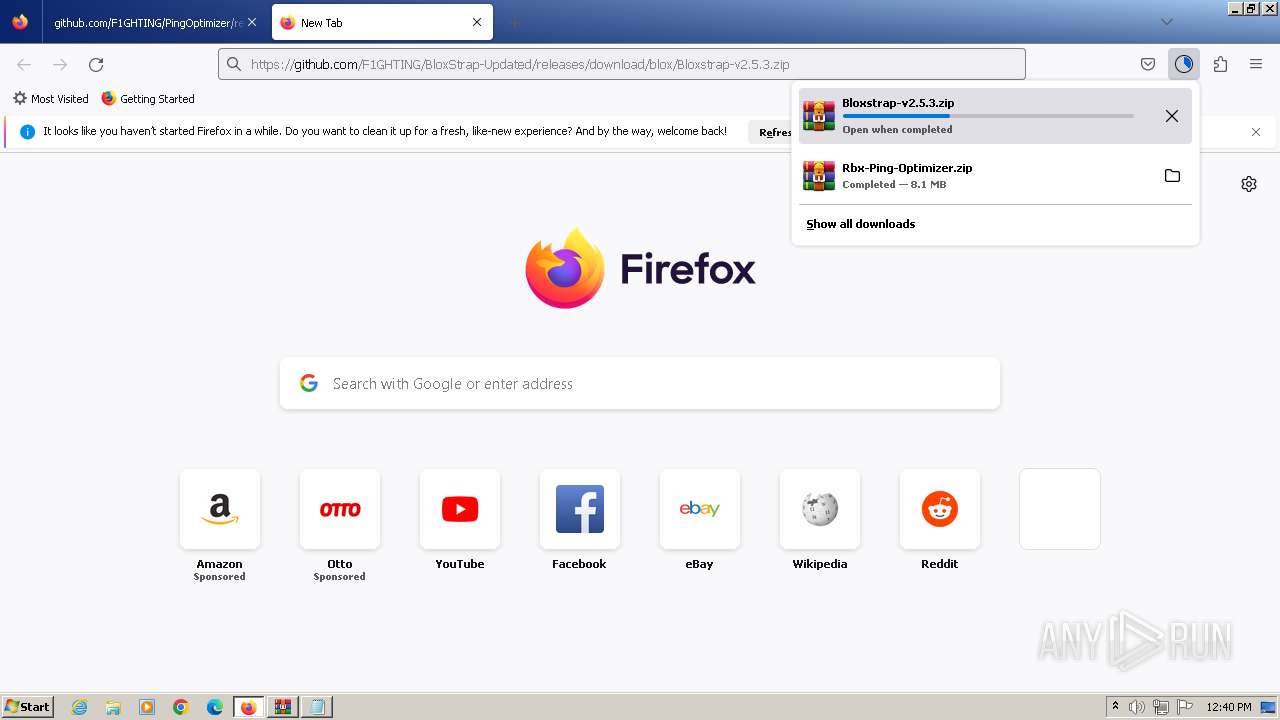Select the notepad document taskbar button

click(x=317, y=707)
